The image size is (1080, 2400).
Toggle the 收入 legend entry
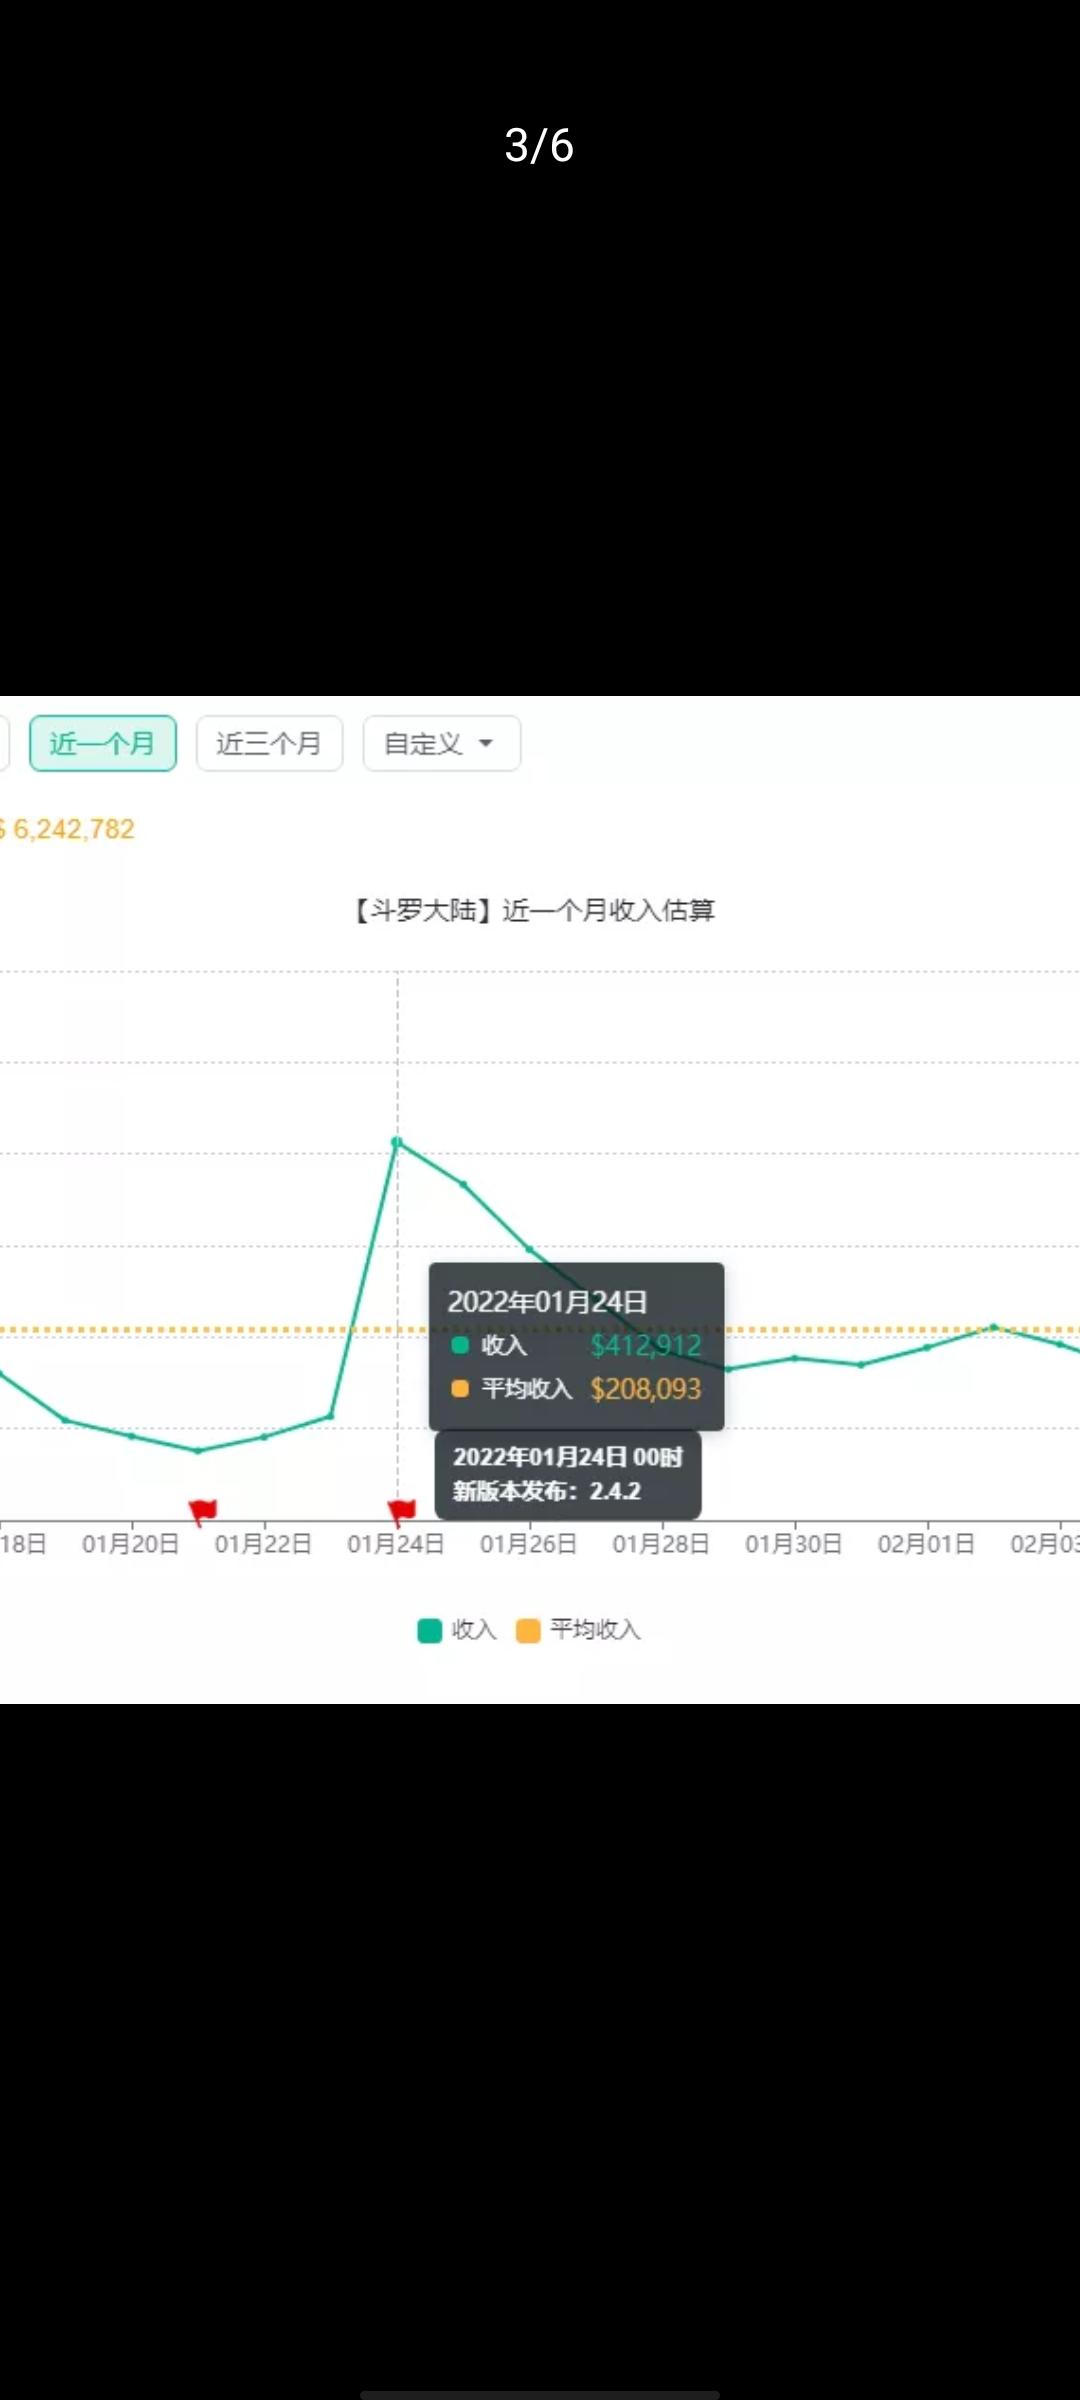pyautogui.click(x=457, y=1630)
